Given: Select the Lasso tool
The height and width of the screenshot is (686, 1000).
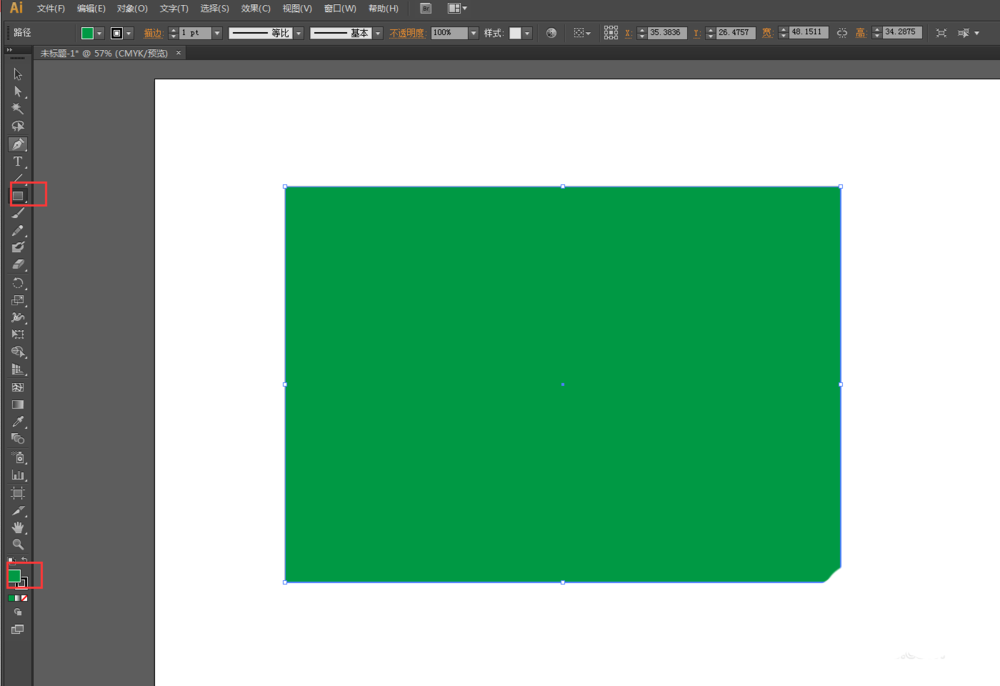Looking at the screenshot, I should [x=17, y=126].
